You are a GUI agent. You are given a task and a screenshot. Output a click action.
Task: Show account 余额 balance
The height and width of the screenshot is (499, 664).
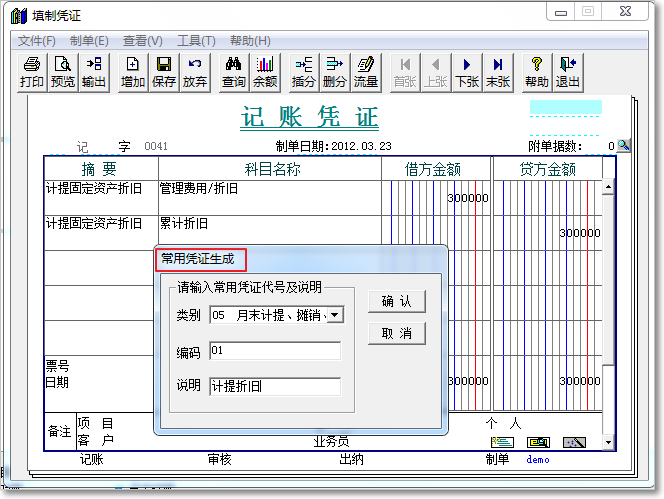(x=265, y=72)
